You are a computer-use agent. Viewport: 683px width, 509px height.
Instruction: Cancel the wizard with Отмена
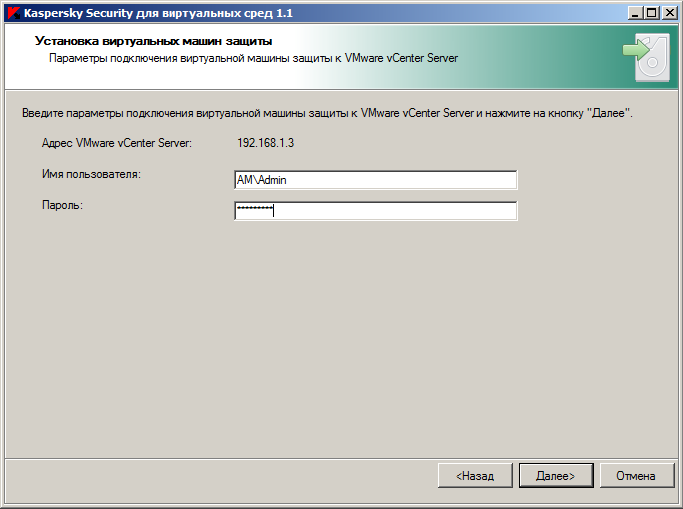[x=636, y=475]
